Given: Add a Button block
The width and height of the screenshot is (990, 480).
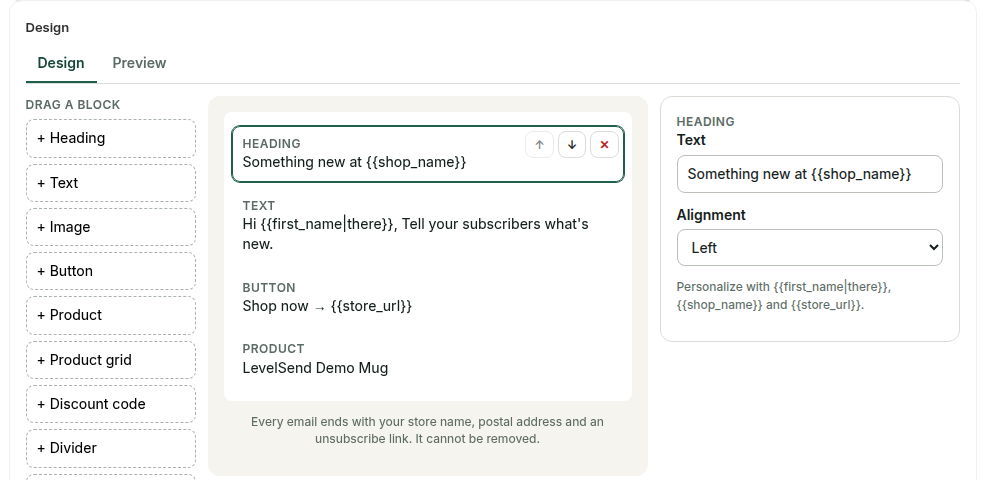Looking at the screenshot, I should pyautogui.click(x=111, y=271).
